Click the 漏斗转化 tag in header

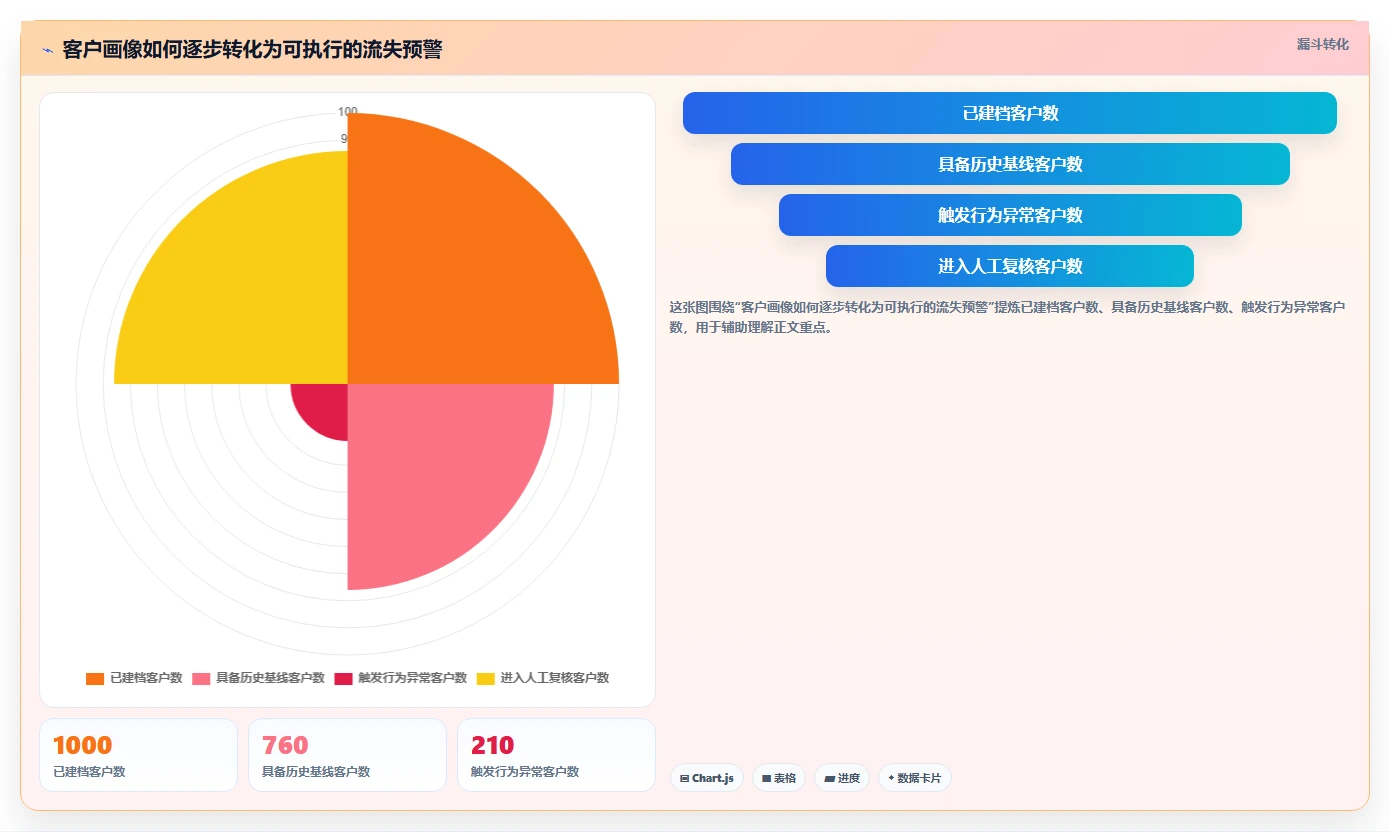(x=1322, y=44)
